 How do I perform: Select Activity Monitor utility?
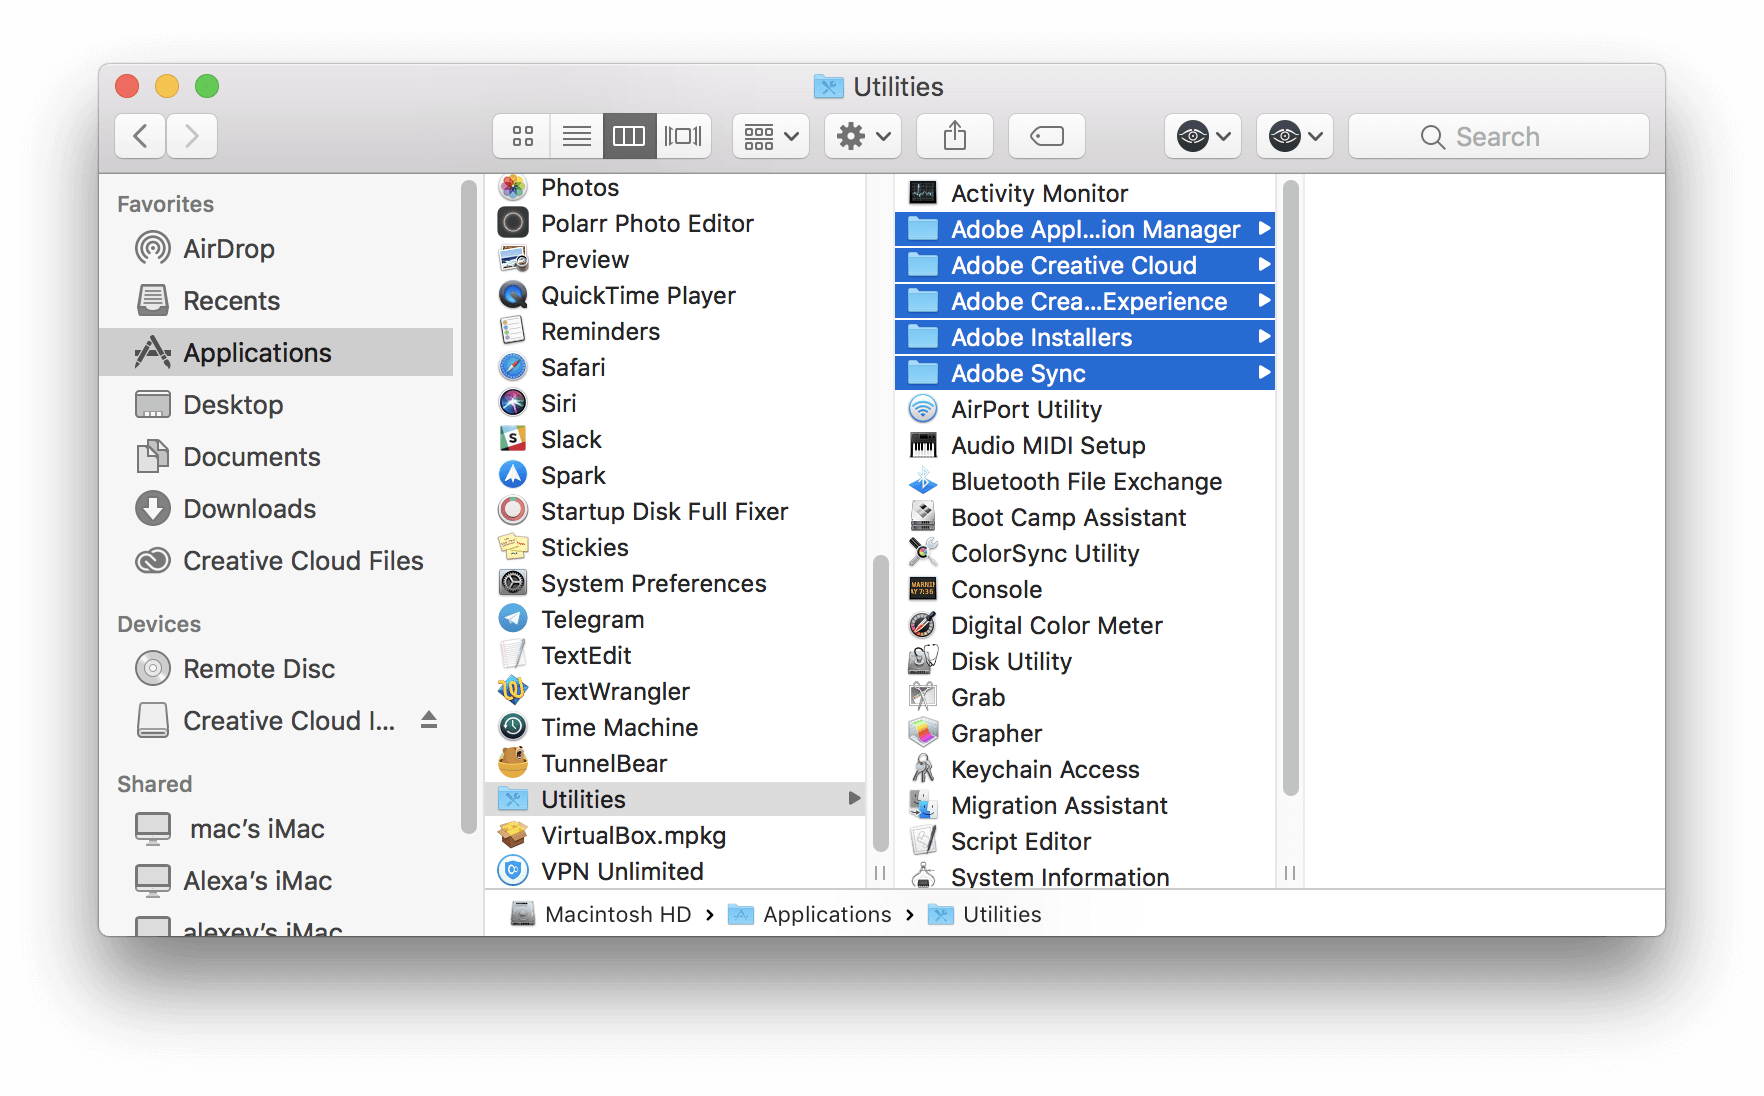click(1085, 193)
